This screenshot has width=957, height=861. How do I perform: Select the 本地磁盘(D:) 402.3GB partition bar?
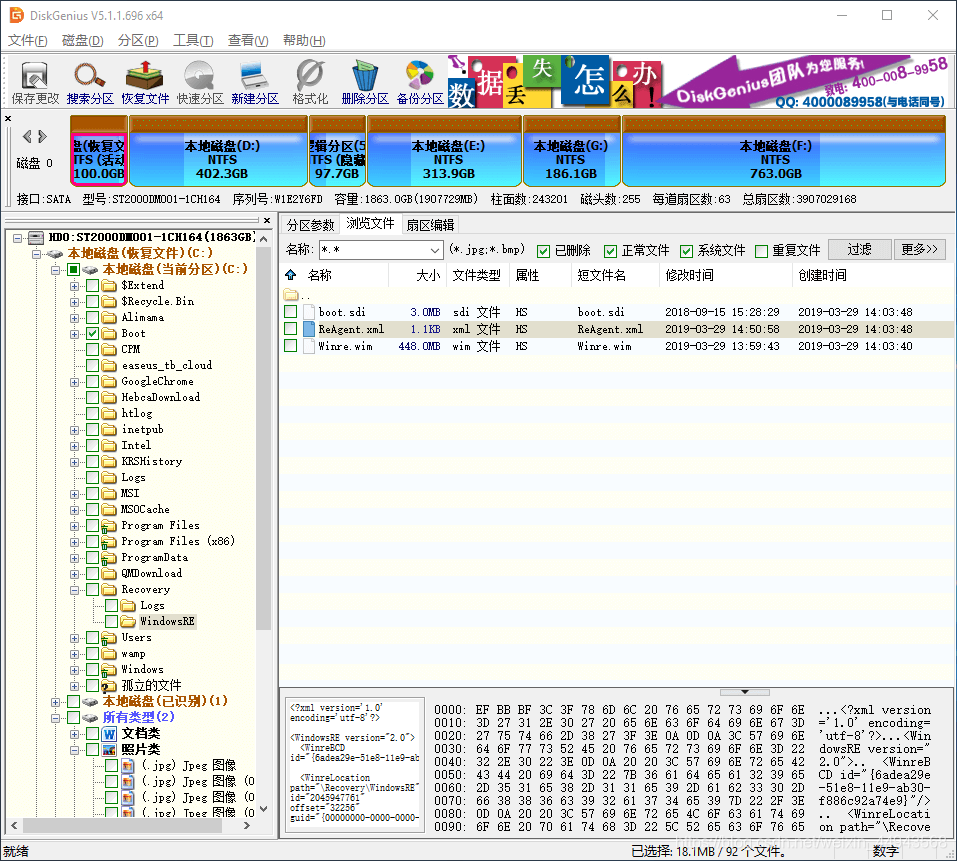218,151
